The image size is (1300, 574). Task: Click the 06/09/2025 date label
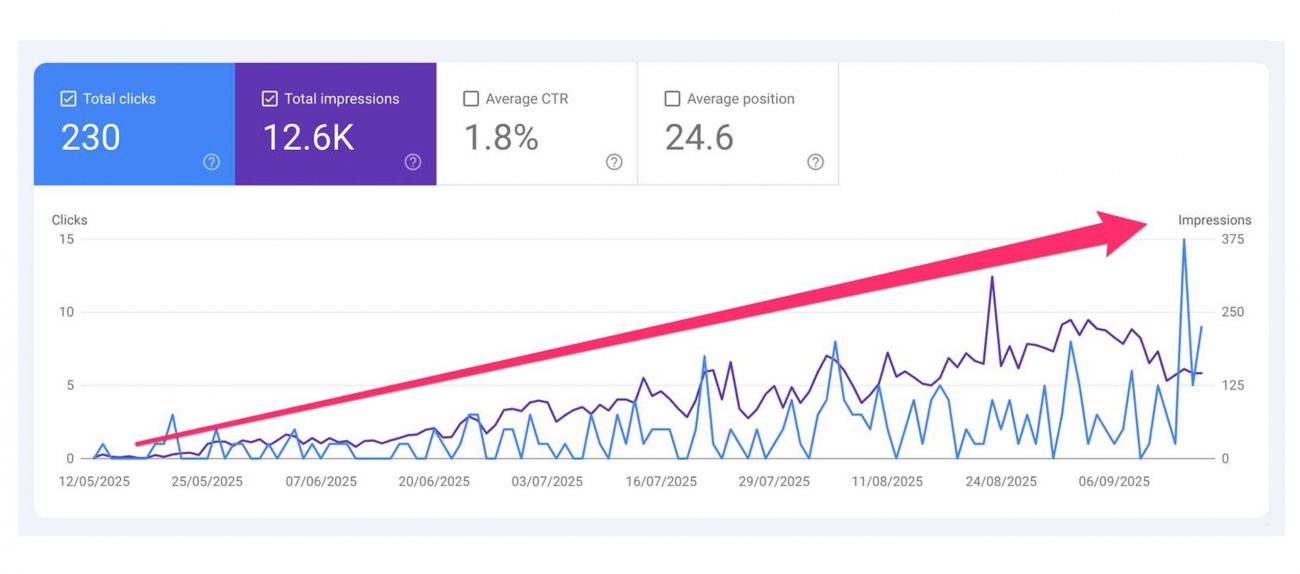pyautogui.click(x=1113, y=481)
